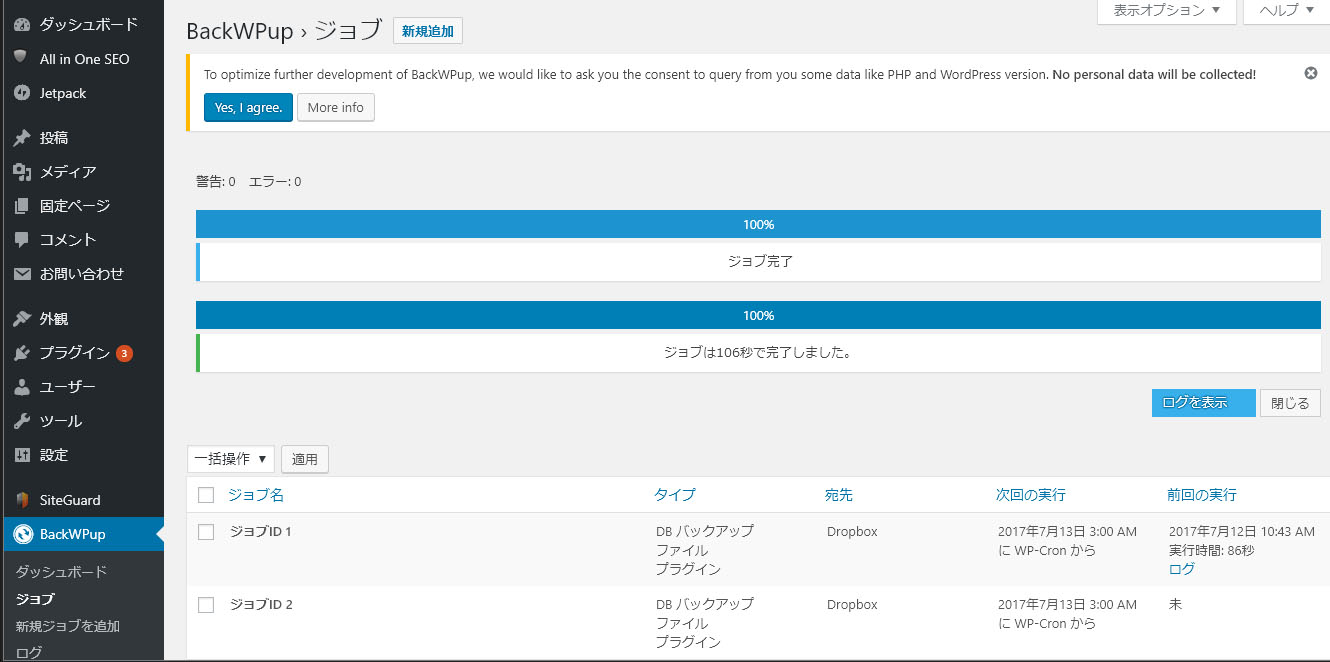Image resolution: width=1330 pixels, height=662 pixels.
Task: Open ダッシュボード in the admin menu
Action: click(89, 25)
